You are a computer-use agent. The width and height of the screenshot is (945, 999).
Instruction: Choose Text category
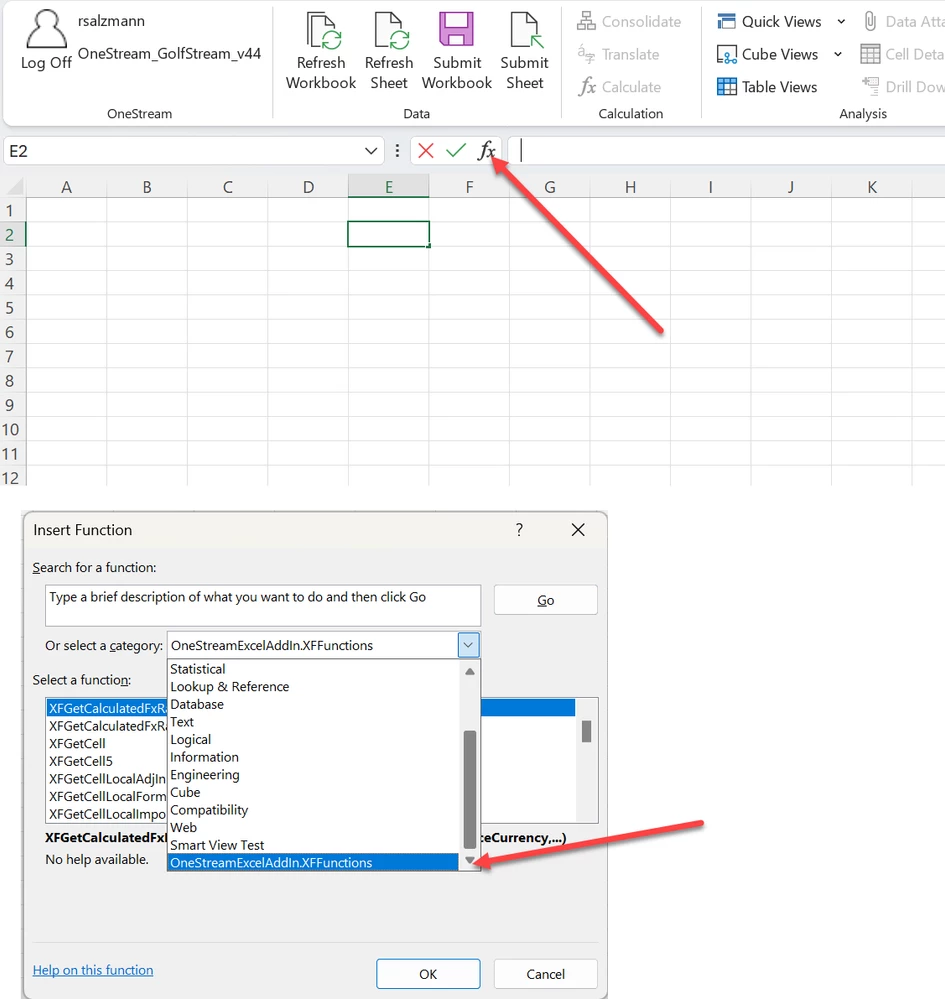(x=313, y=722)
